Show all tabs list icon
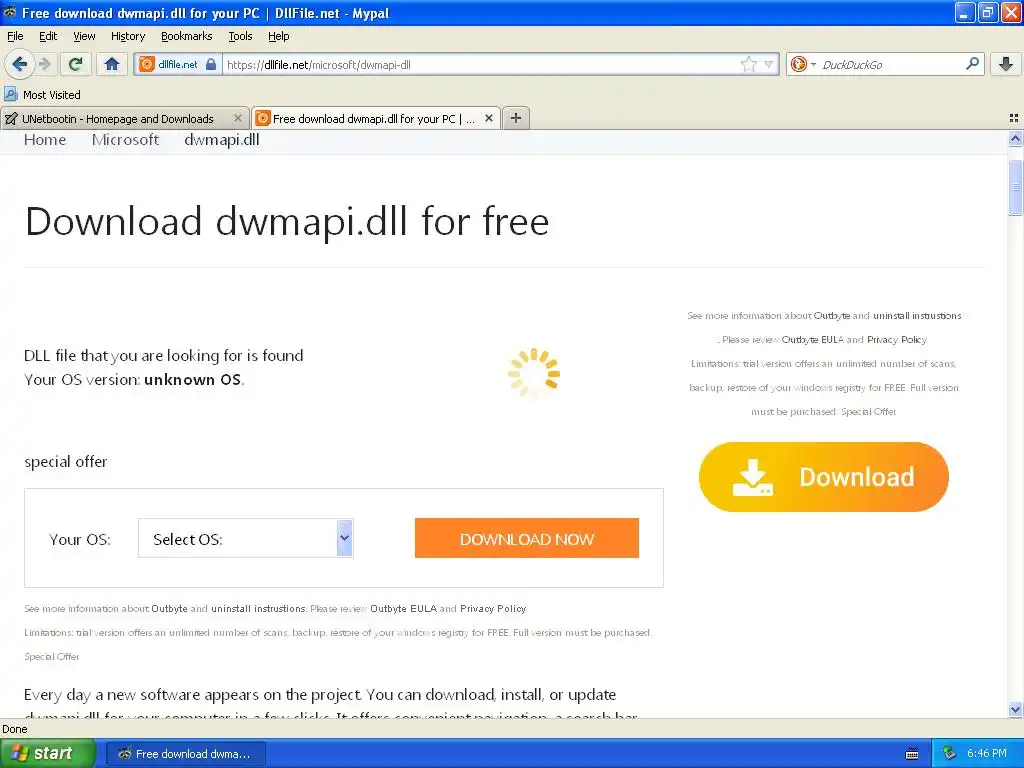 (x=1014, y=118)
